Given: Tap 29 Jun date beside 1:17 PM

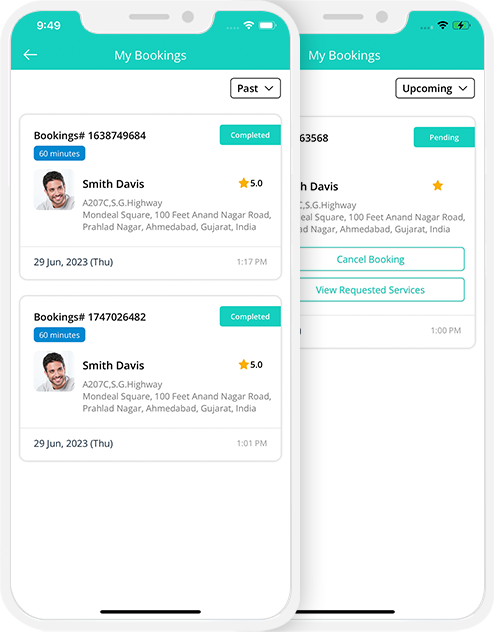Looking at the screenshot, I should pyautogui.click(x=73, y=262).
